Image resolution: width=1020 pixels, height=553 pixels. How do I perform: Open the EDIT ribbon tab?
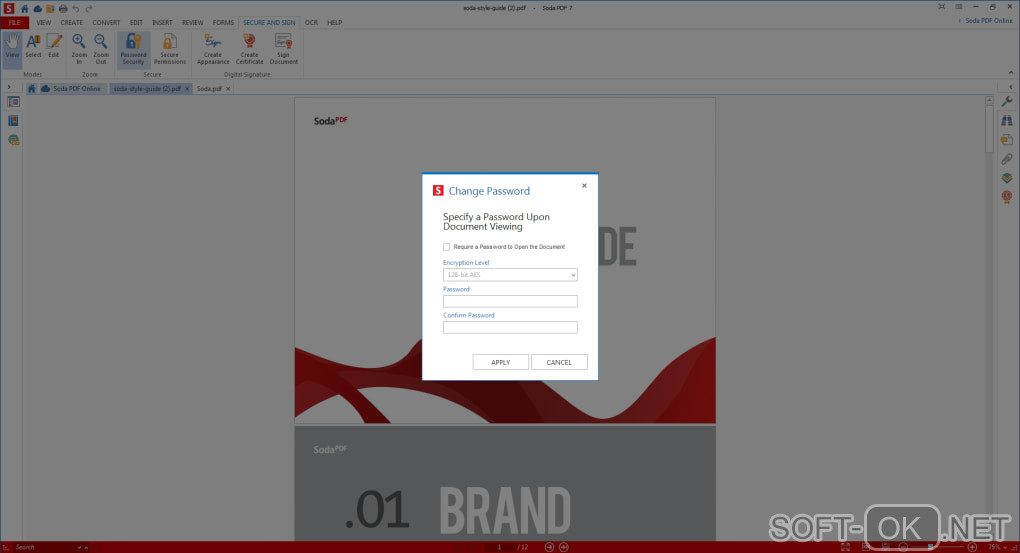[x=136, y=23]
